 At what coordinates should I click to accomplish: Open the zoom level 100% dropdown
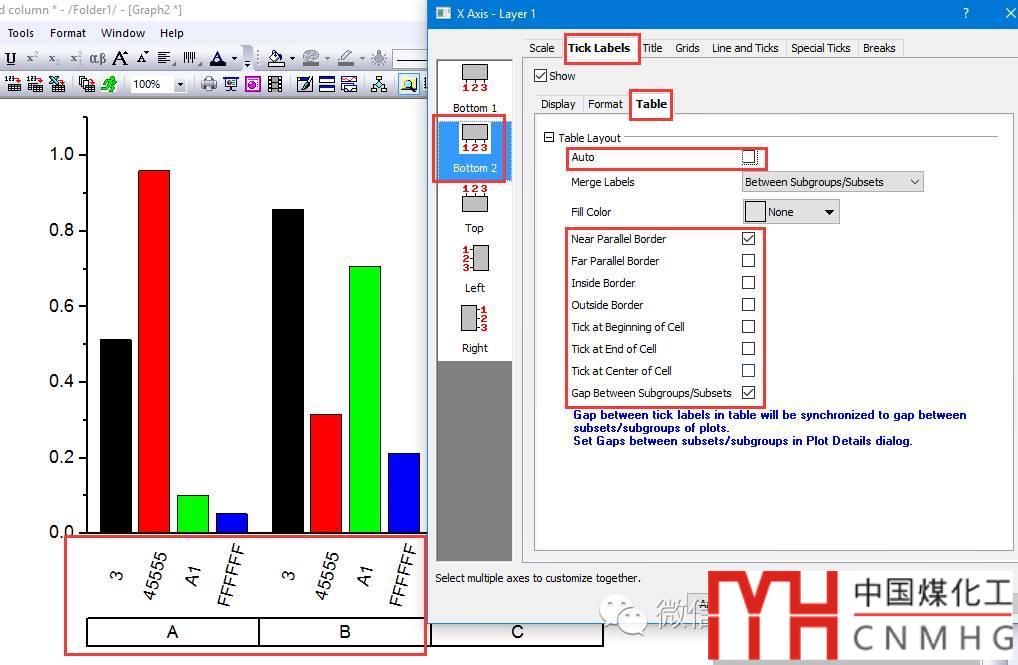[180, 85]
